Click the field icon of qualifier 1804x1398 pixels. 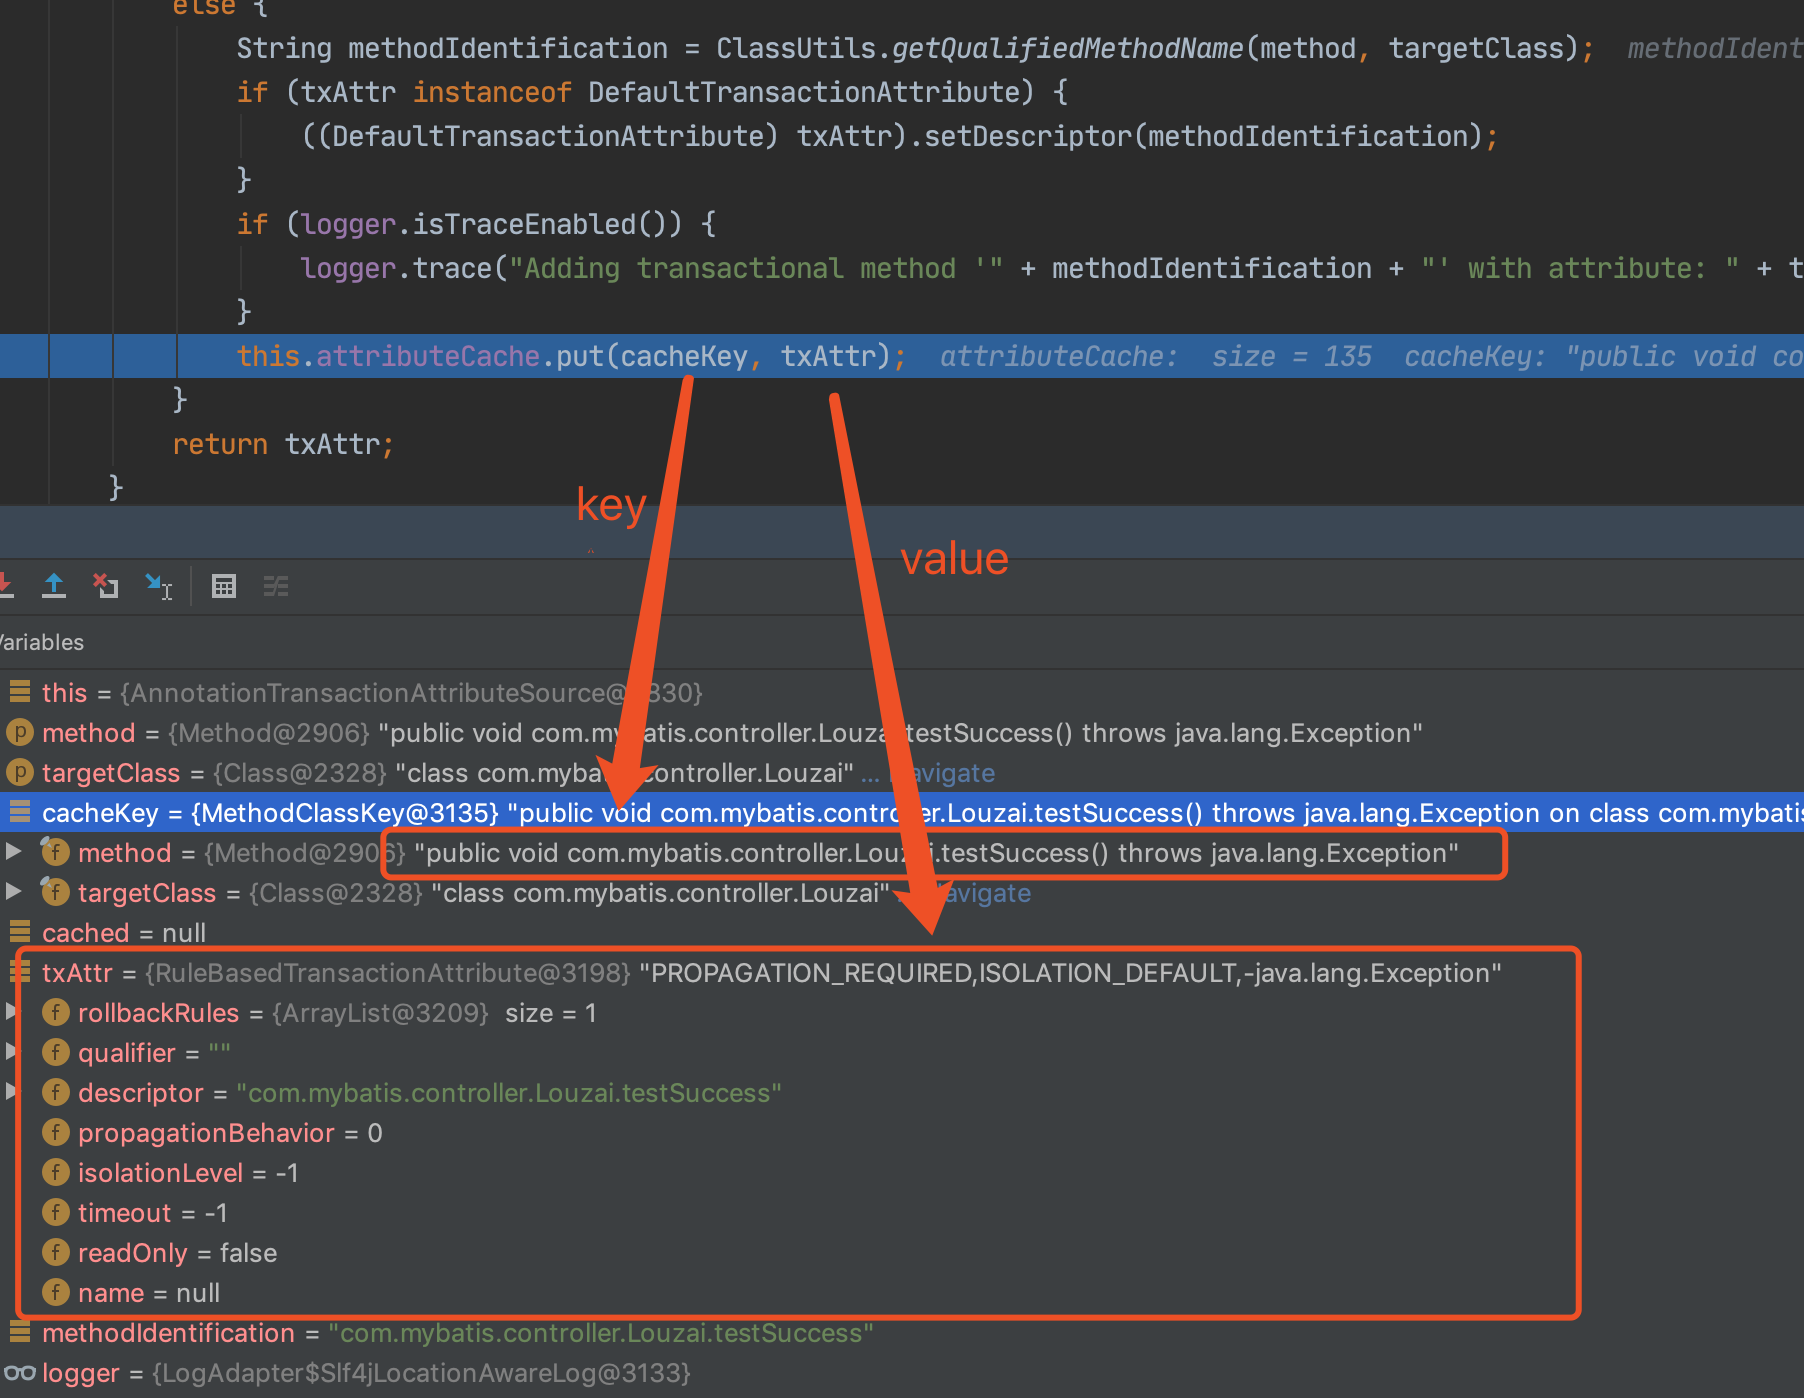[x=56, y=1052]
